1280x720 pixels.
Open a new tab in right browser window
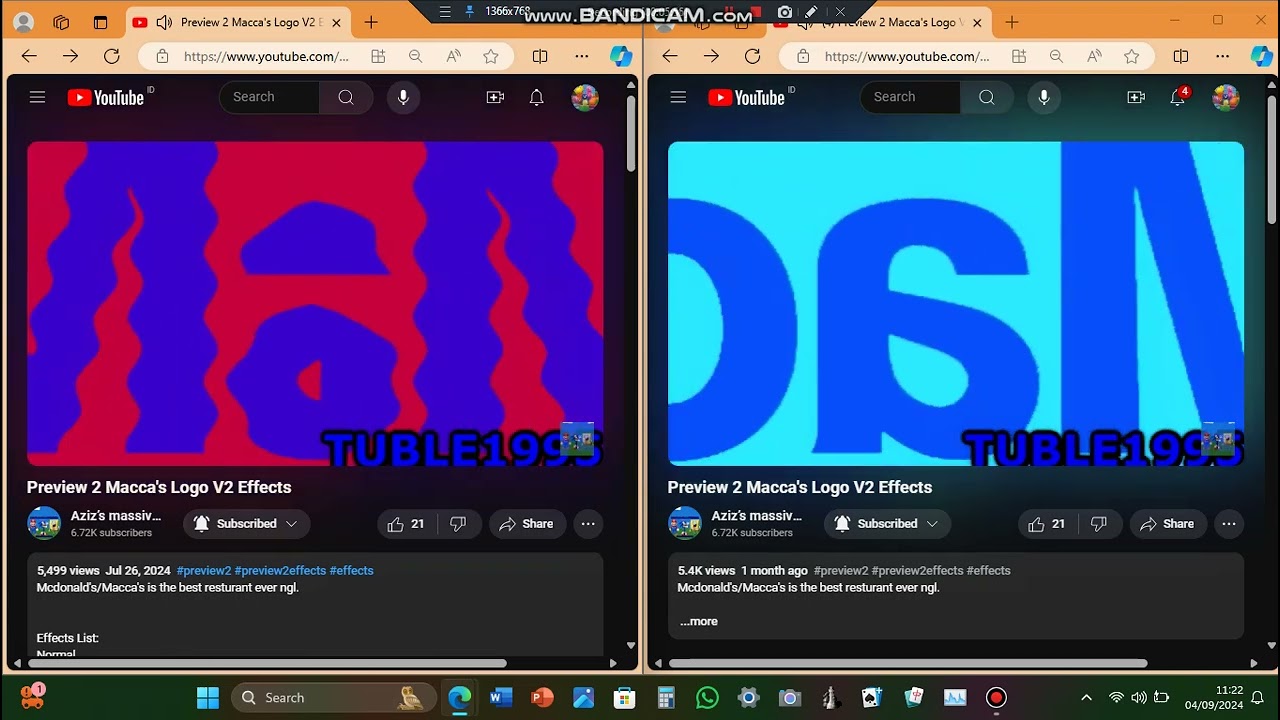[1012, 22]
